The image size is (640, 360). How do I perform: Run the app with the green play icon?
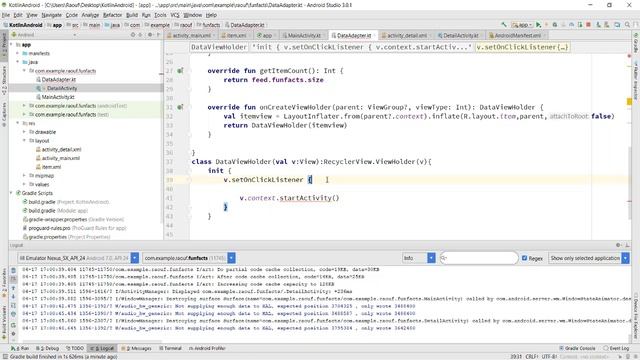point(538,25)
